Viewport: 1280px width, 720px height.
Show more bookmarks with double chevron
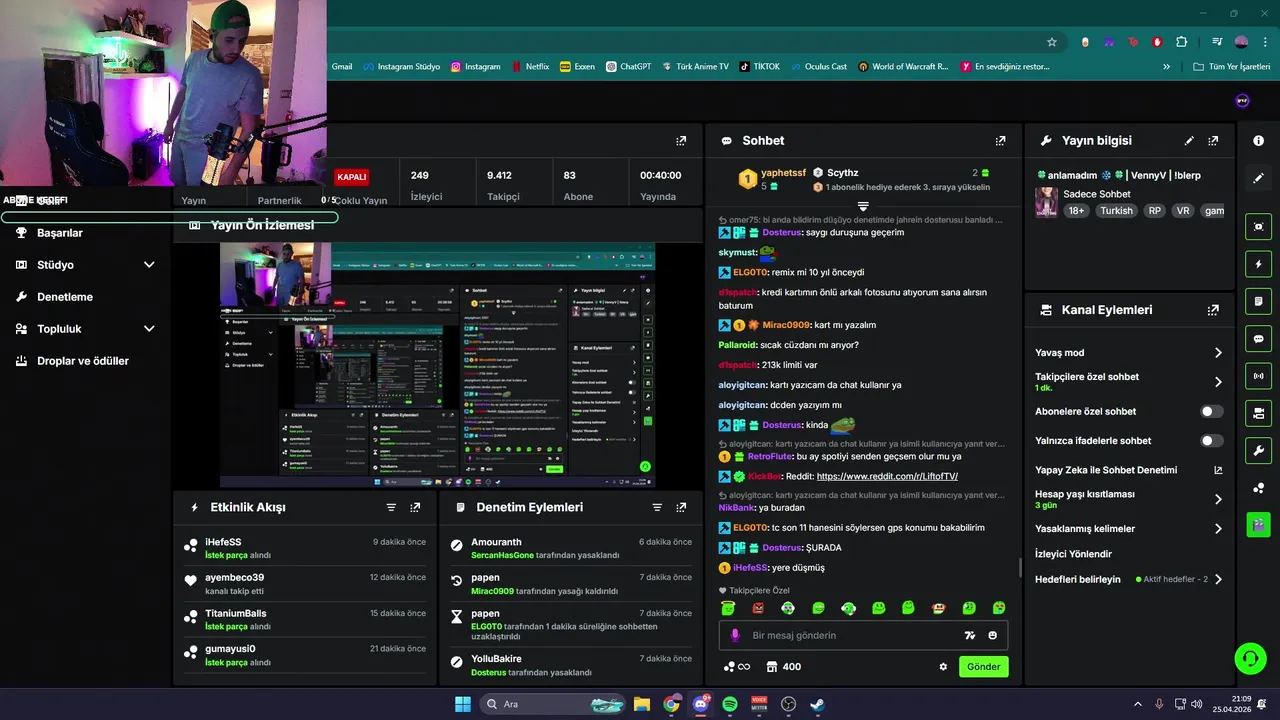[x=1166, y=67]
